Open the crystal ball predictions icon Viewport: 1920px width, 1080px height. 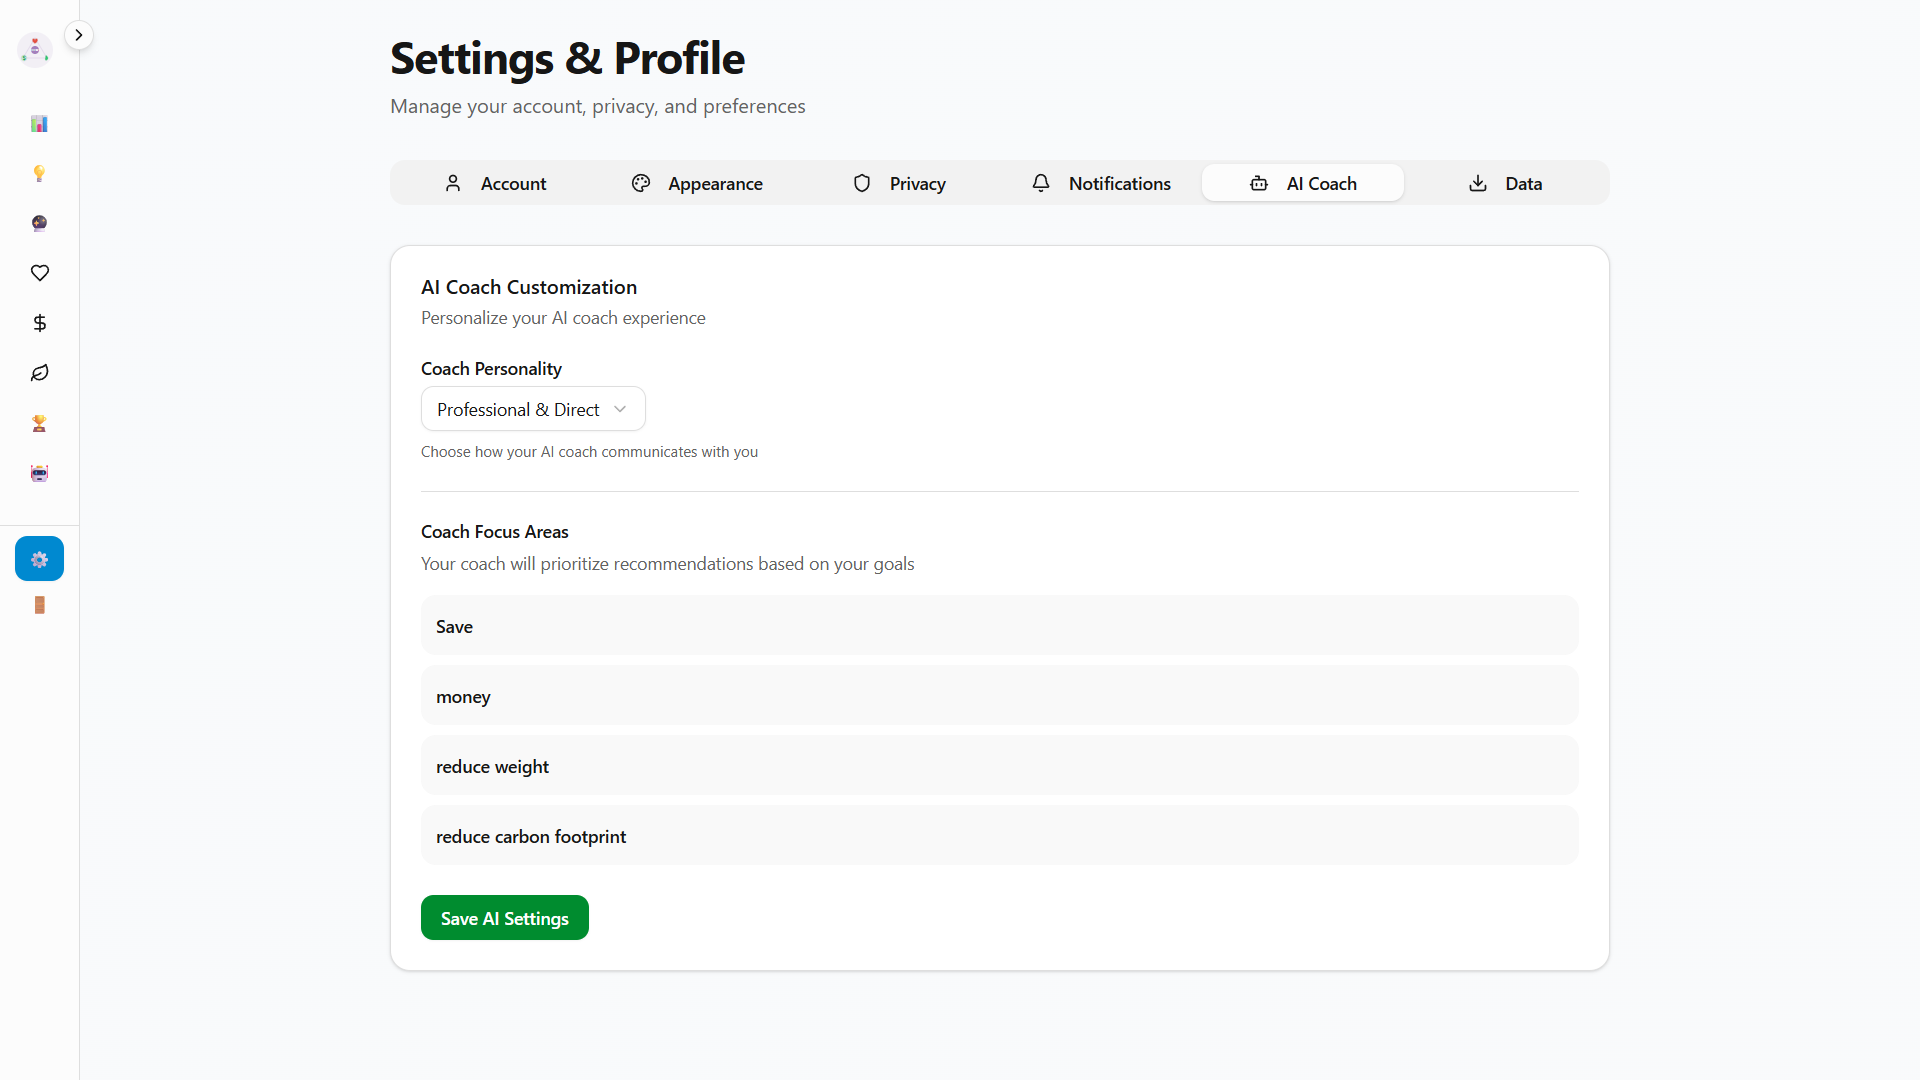click(39, 223)
